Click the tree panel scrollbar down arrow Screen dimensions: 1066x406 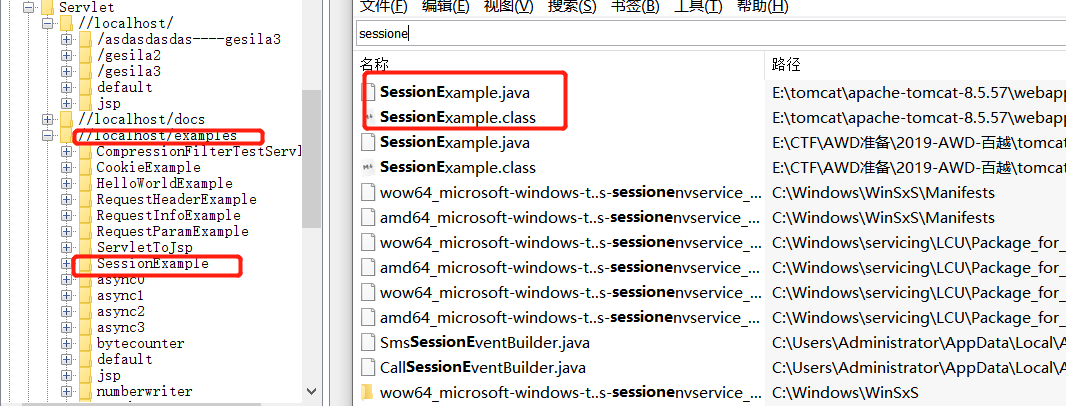coord(311,391)
